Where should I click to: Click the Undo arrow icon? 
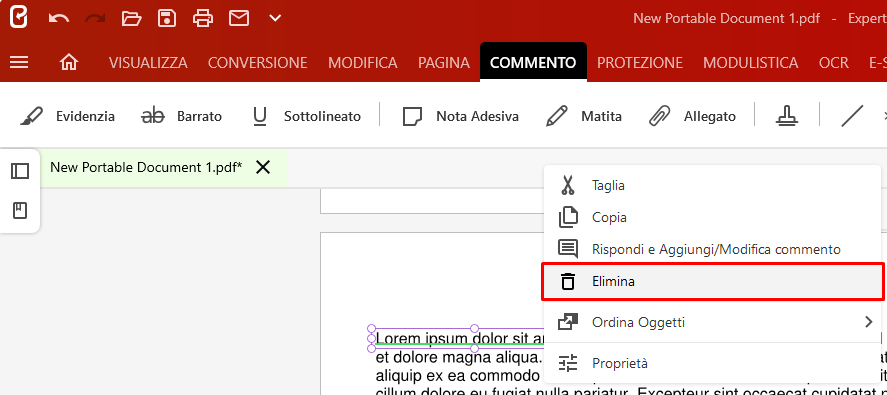pyautogui.click(x=59, y=19)
